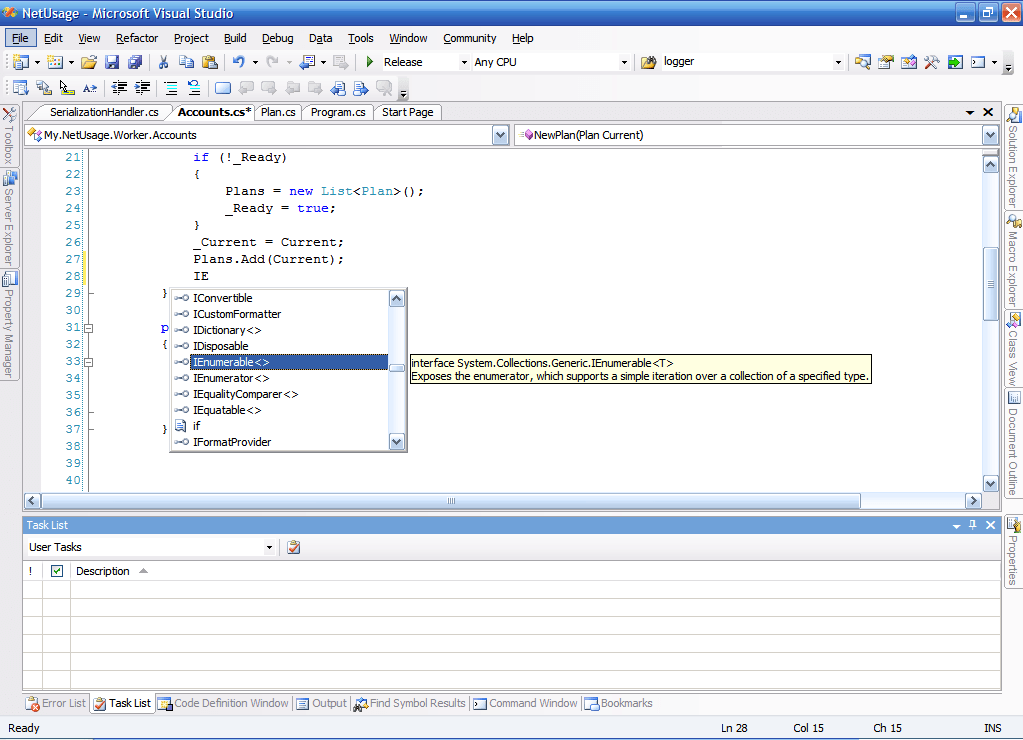Click the Open File folder icon
The width and height of the screenshot is (1023, 740).
(89, 62)
